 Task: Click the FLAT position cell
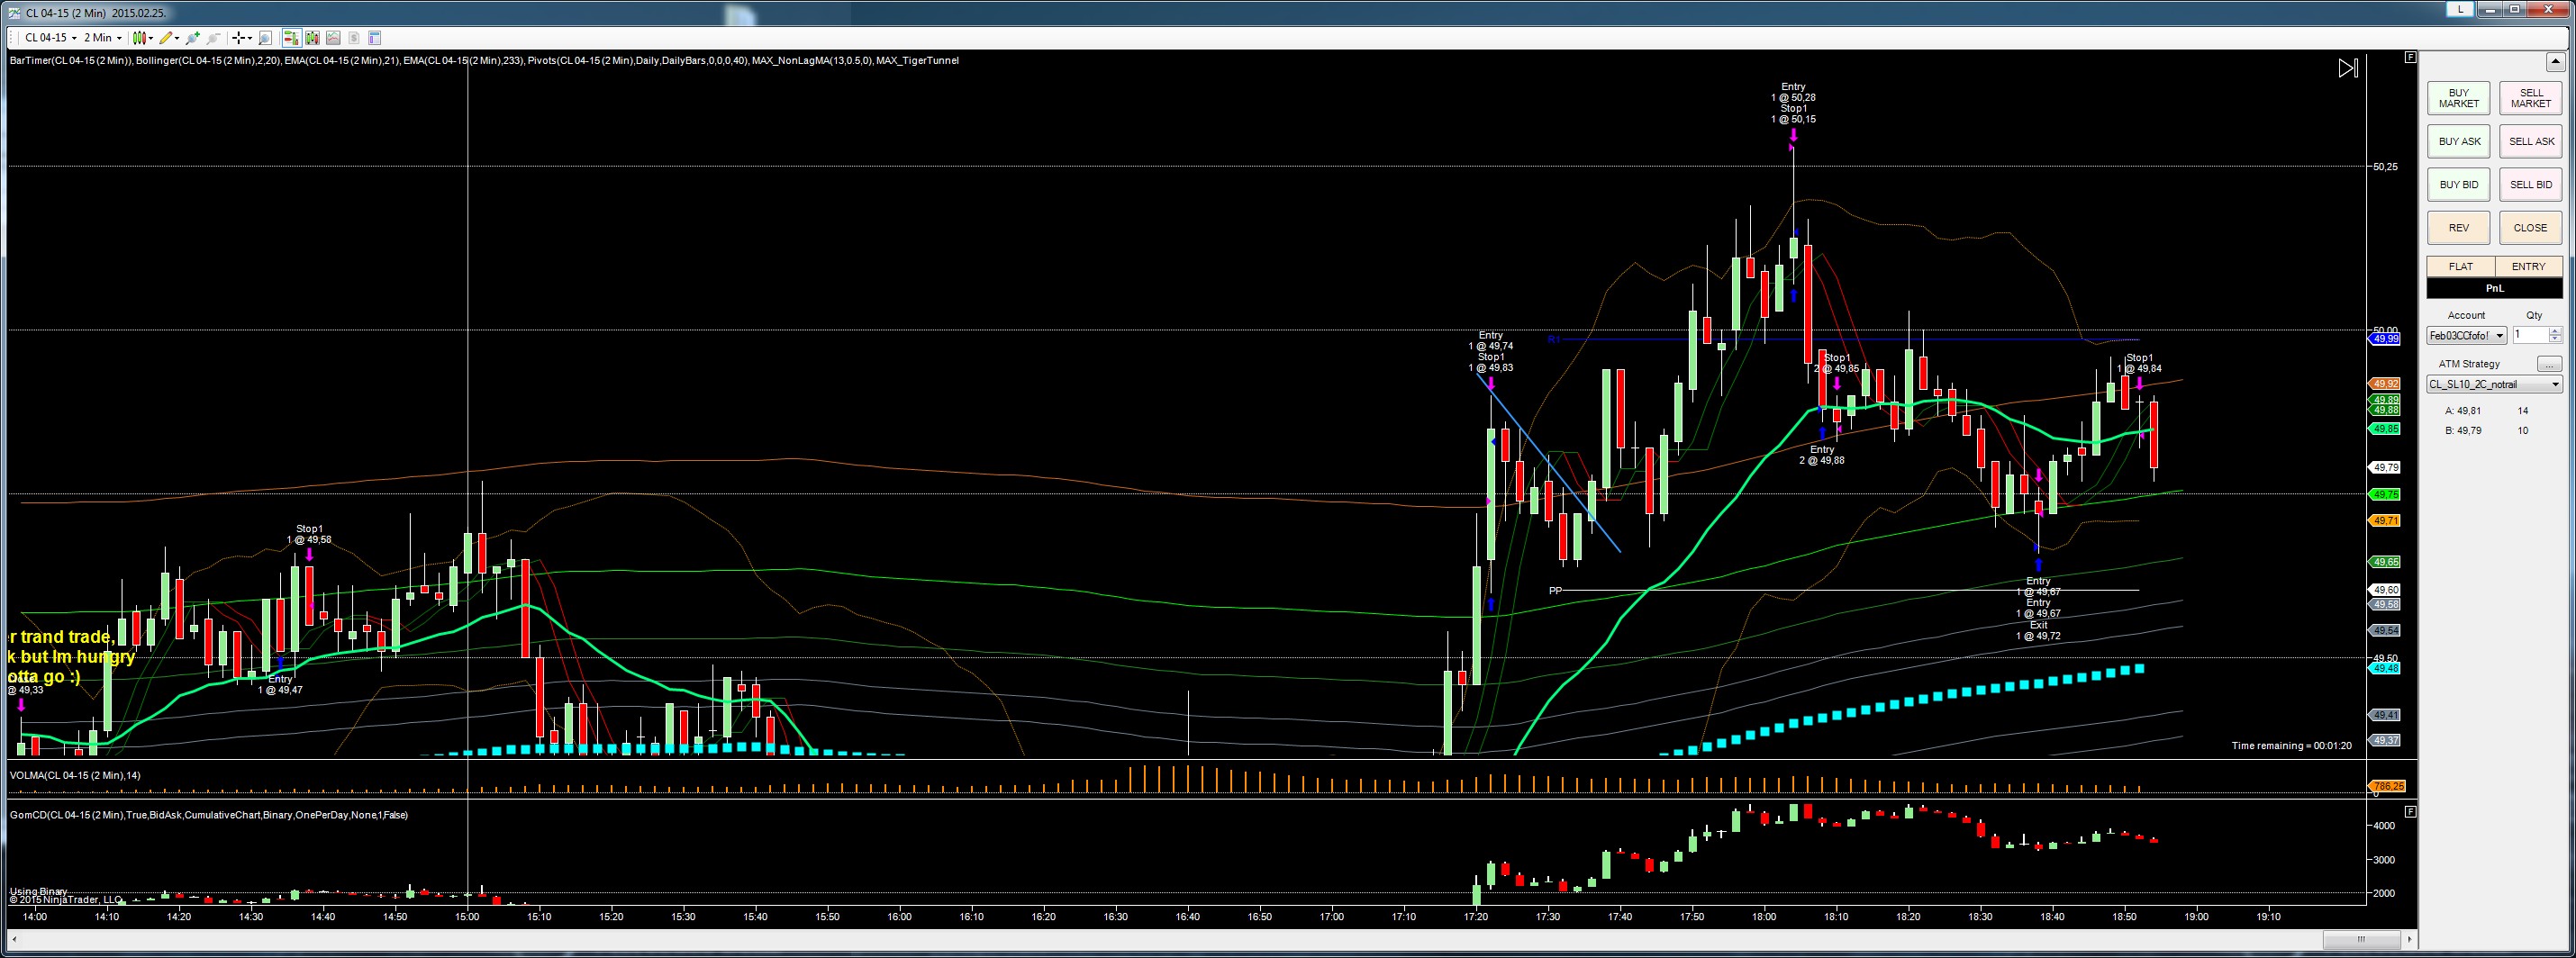click(2461, 266)
